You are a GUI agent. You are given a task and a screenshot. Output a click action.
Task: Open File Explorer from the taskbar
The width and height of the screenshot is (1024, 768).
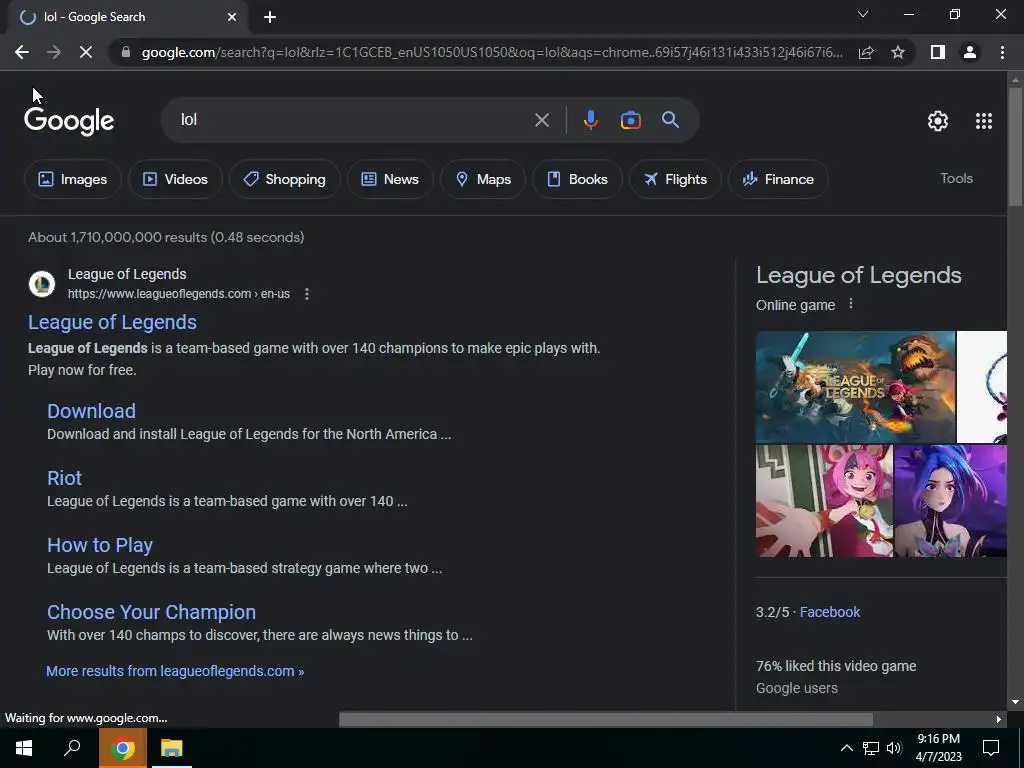pyautogui.click(x=172, y=748)
